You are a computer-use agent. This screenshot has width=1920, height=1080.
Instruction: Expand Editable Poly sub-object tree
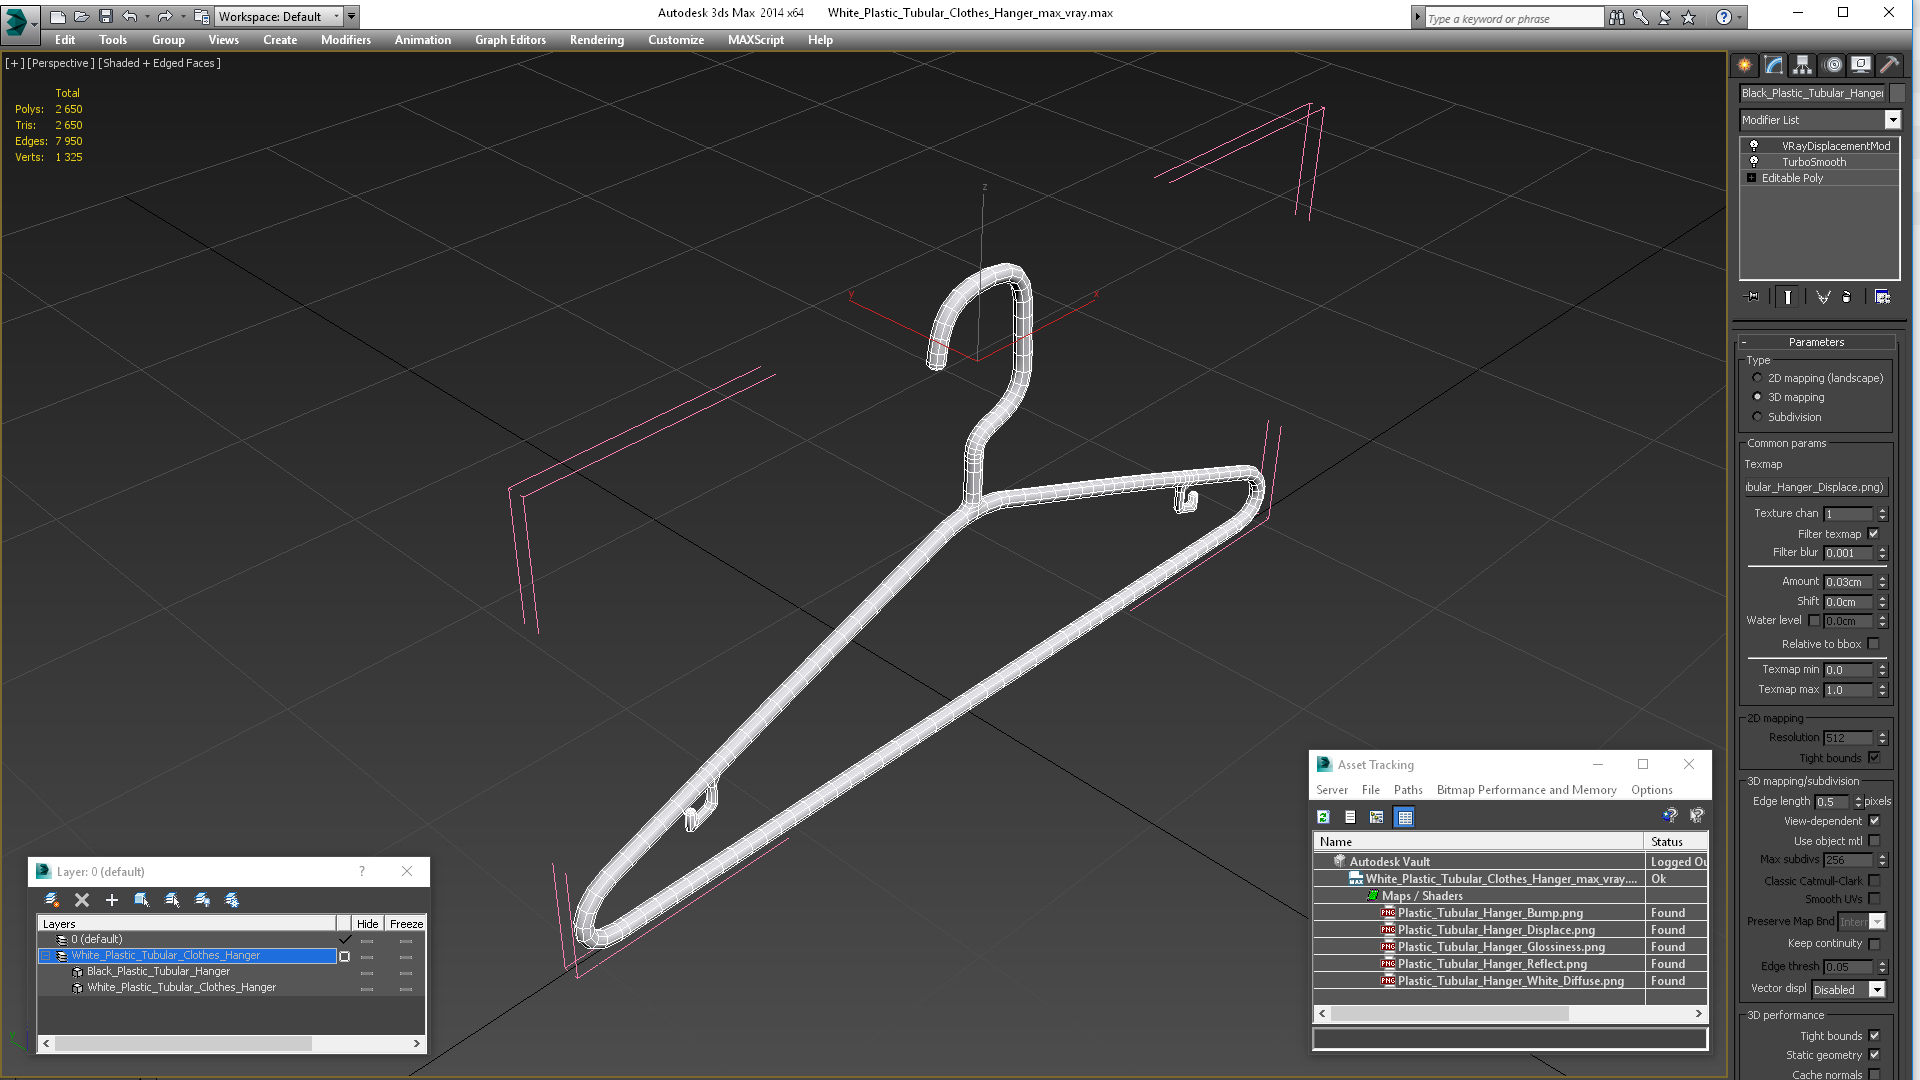pos(1751,178)
